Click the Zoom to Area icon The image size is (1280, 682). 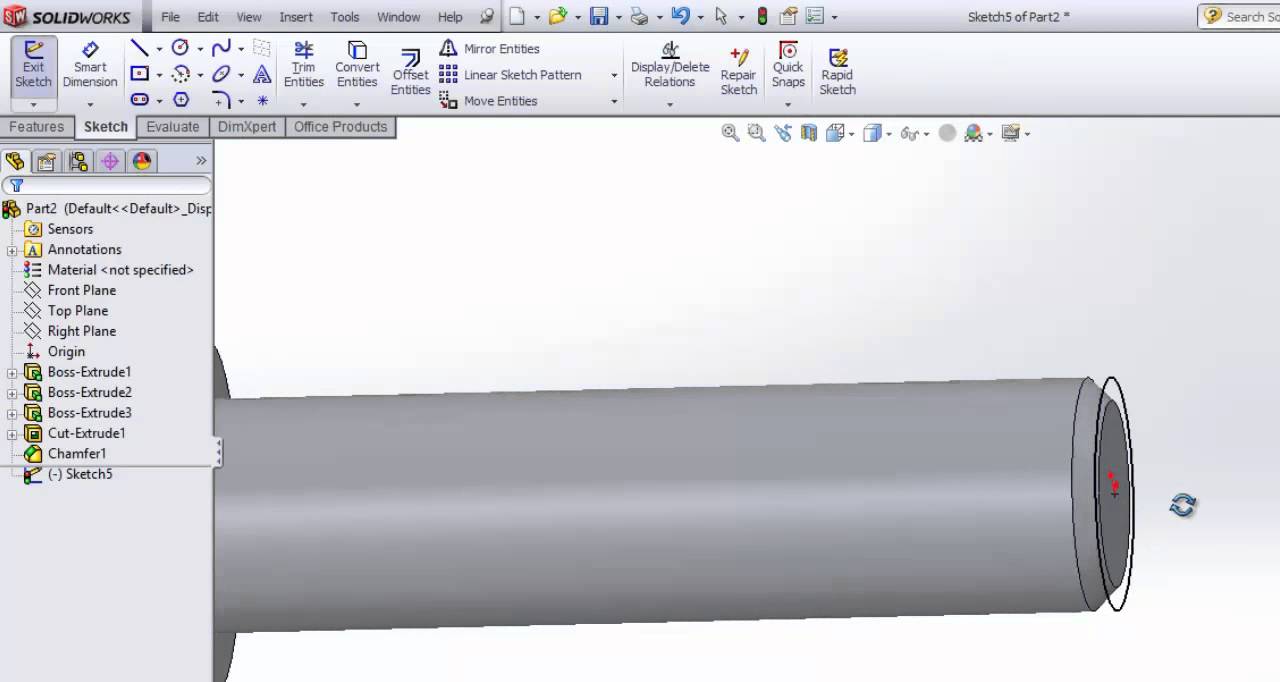[x=756, y=133]
